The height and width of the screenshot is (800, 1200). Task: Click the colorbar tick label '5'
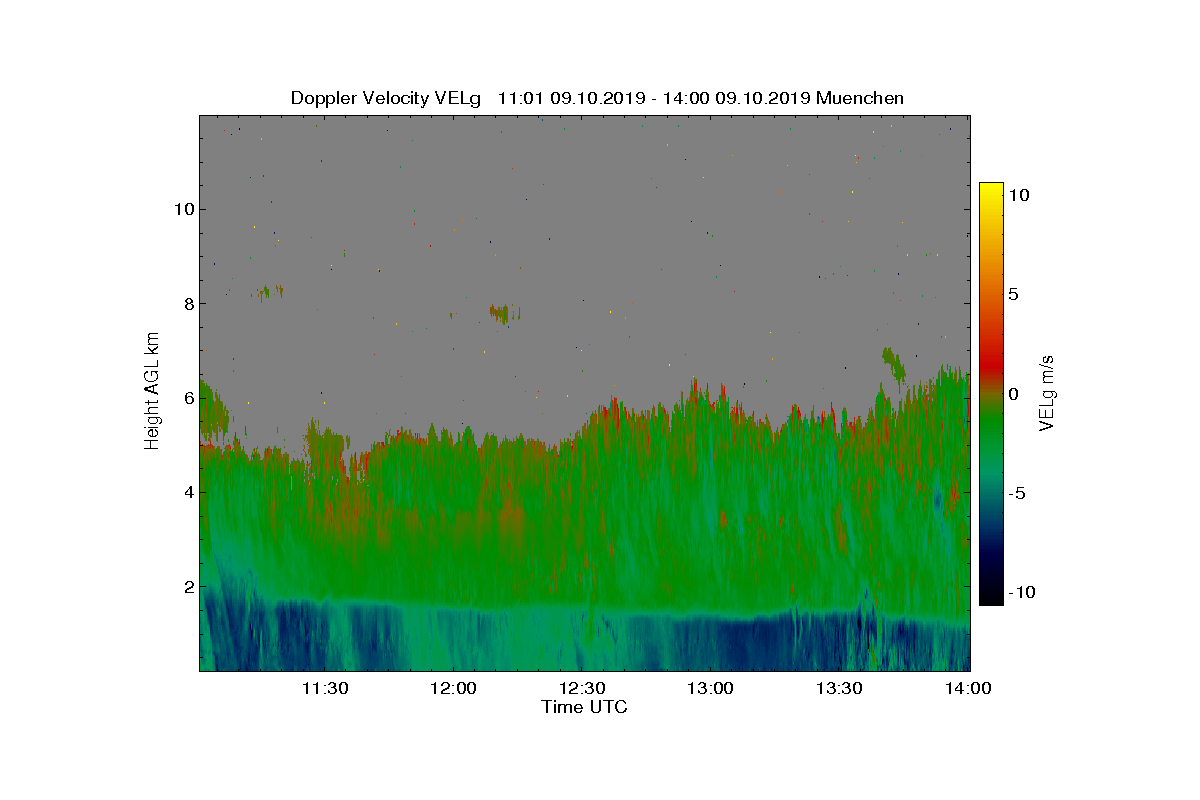click(1013, 295)
